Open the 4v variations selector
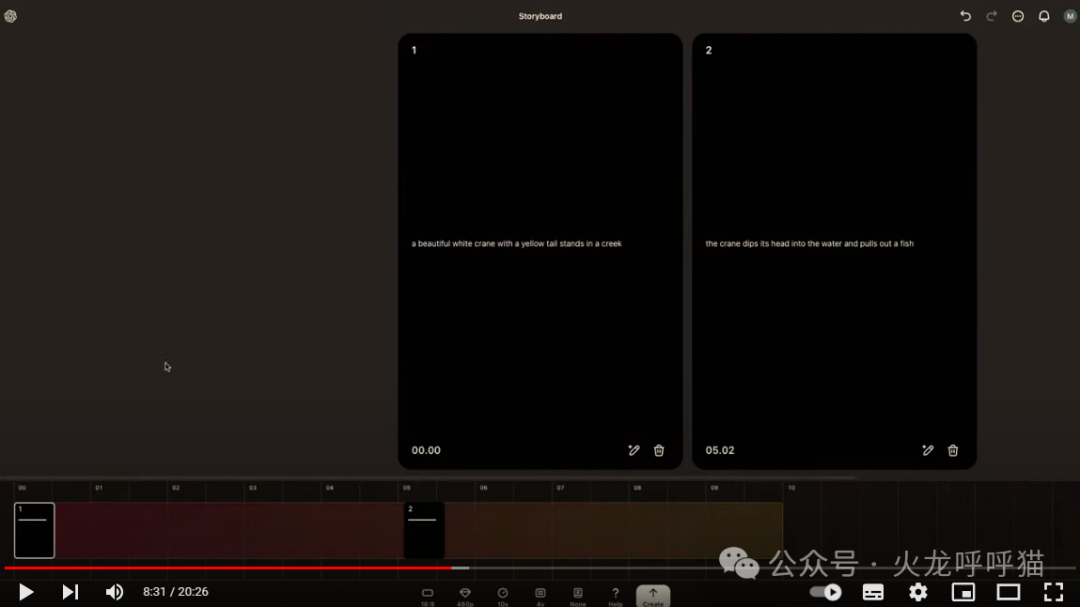This screenshot has width=1080, height=607. point(540,596)
